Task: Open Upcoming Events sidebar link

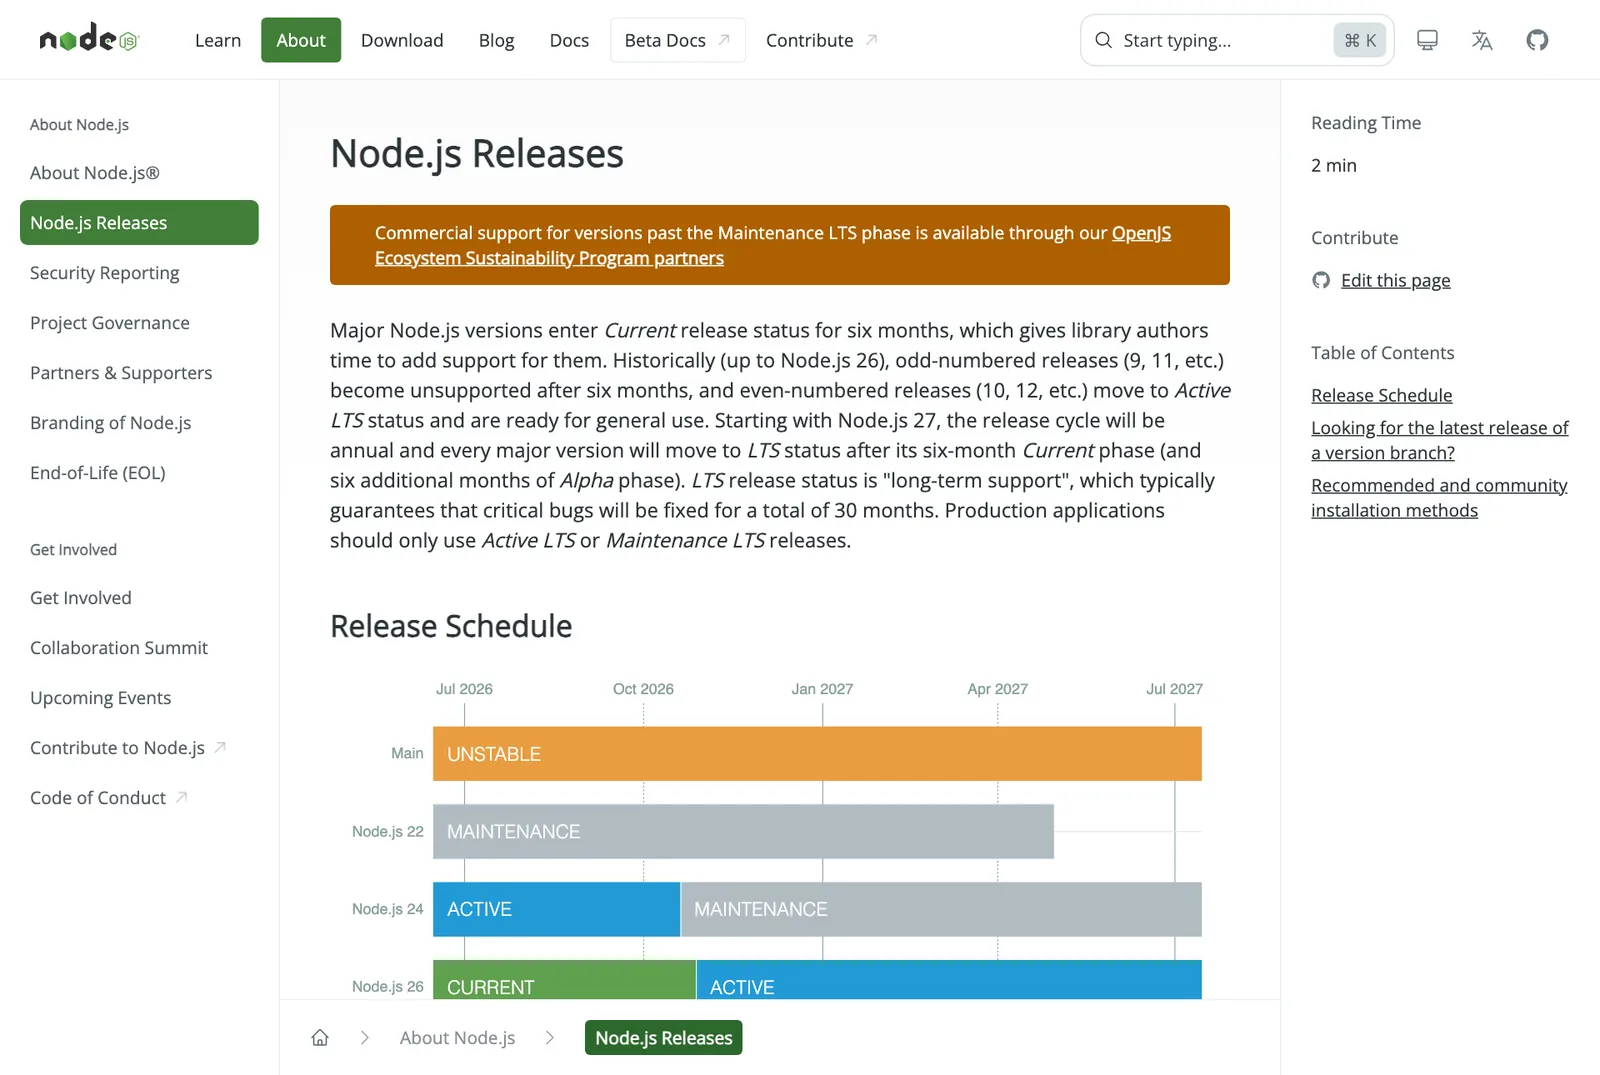Action: click(101, 697)
